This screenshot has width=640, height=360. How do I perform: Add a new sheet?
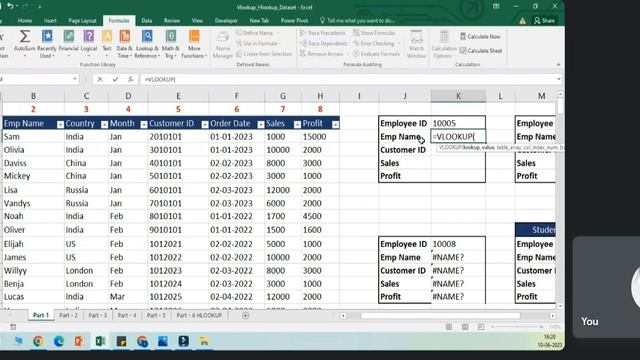245,316
